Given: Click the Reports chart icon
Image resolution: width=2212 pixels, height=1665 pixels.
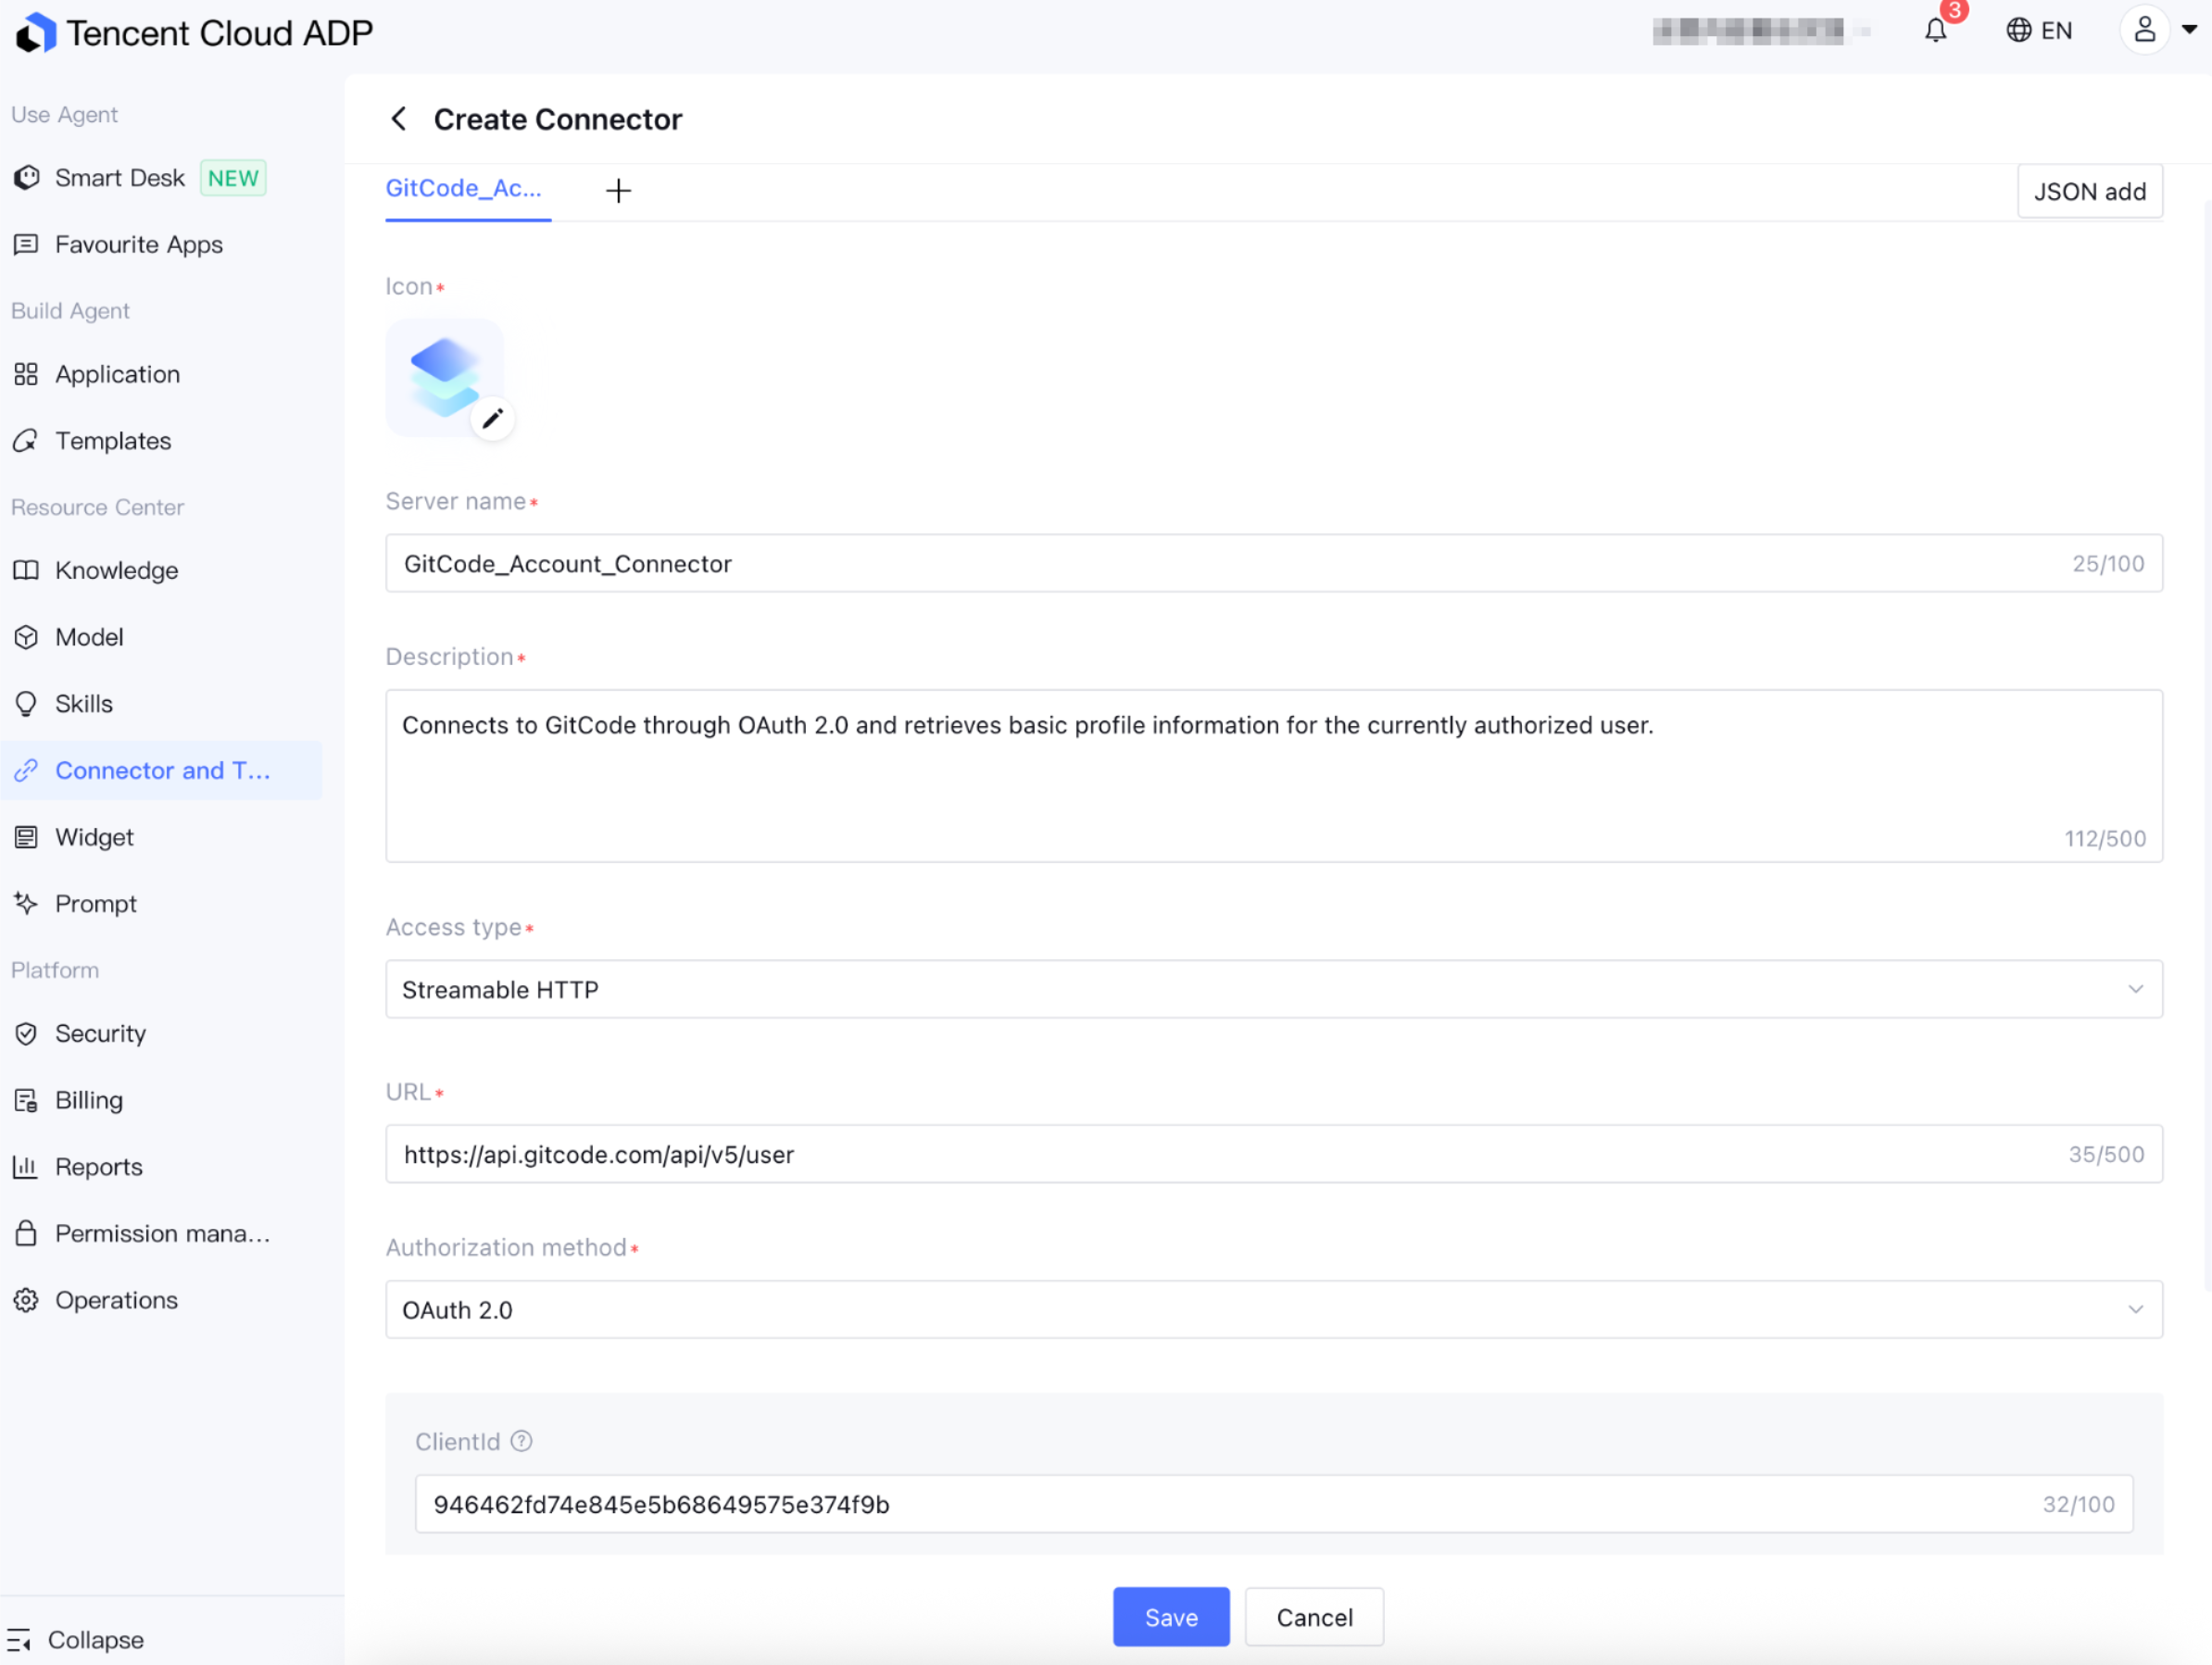Looking at the screenshot, I should pyautogui.click(x=27, y=1167).
